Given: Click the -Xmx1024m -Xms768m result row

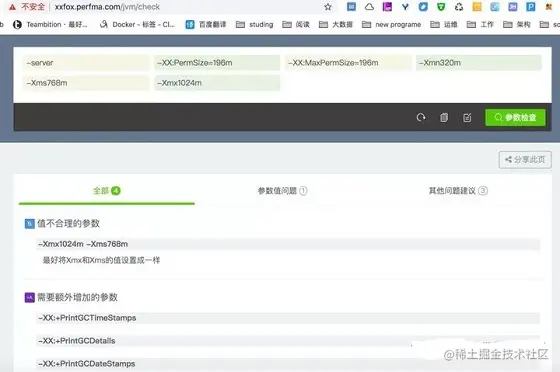Looking at the screenshot, I should point(288,244).
